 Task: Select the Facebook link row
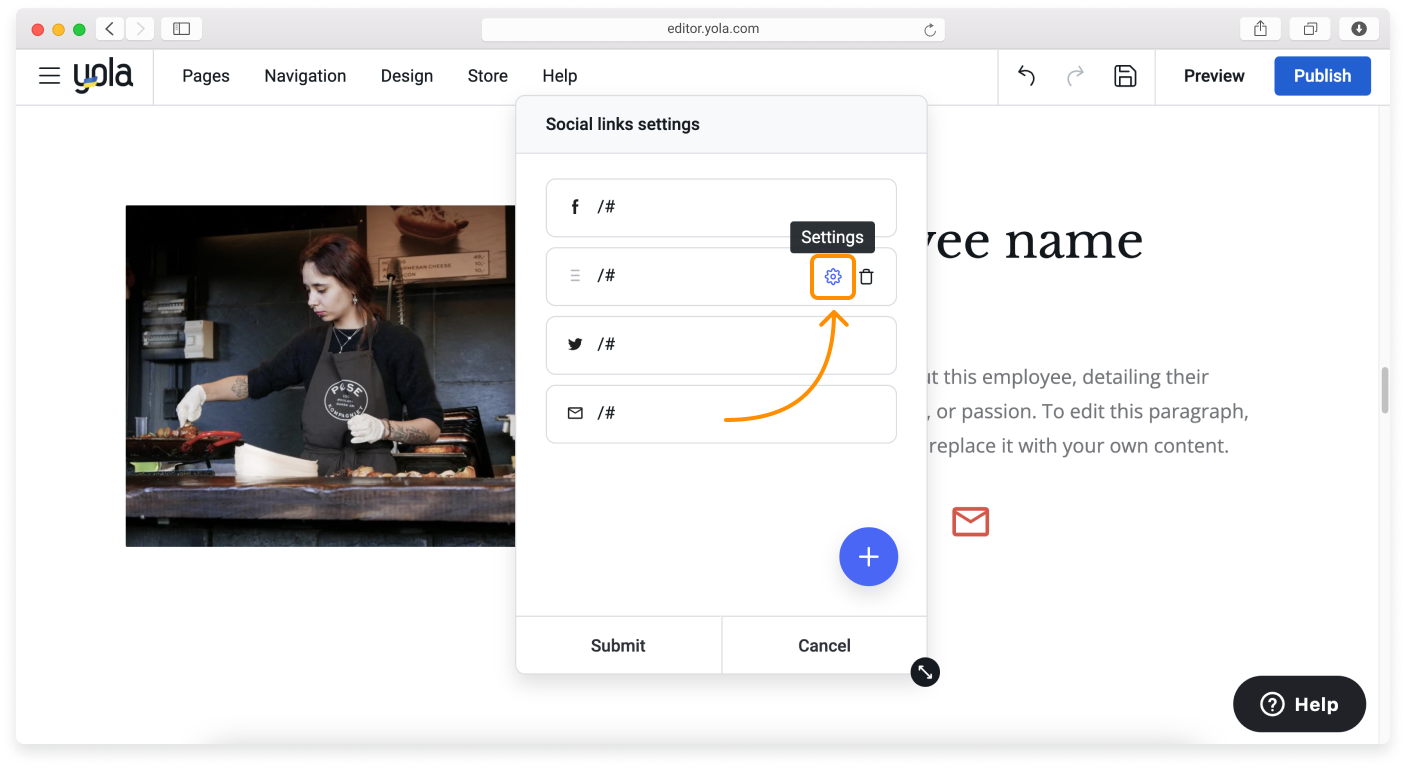(720, 208)
